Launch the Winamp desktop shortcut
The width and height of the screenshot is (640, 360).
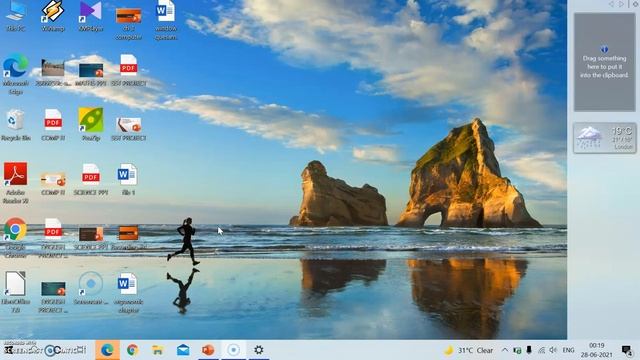click(53, 16)
